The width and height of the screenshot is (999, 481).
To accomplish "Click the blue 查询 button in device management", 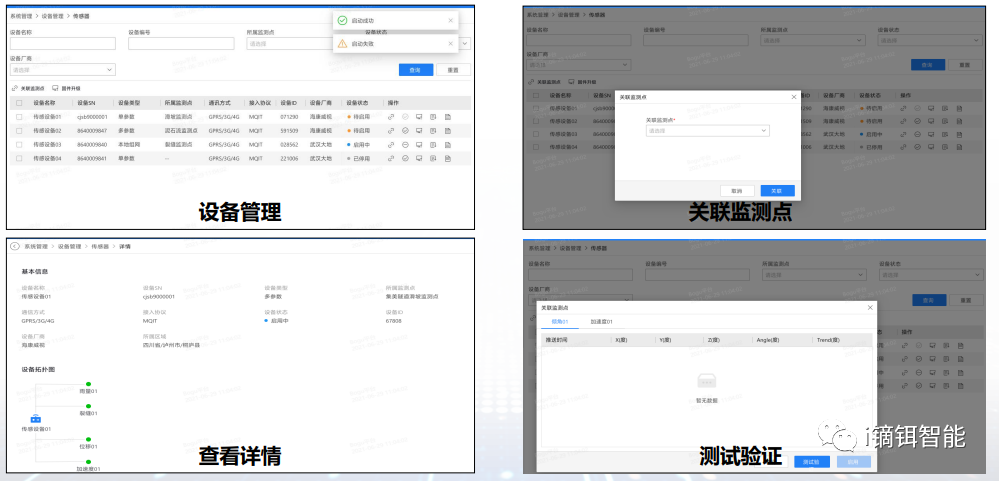I will click(415, 70).
